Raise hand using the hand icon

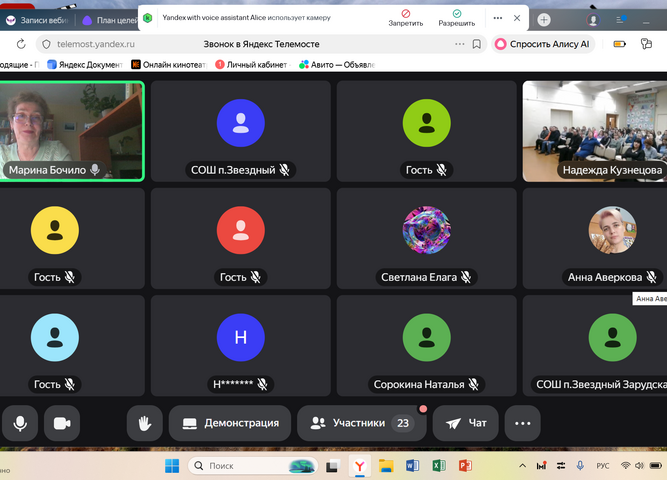point(144,423)
